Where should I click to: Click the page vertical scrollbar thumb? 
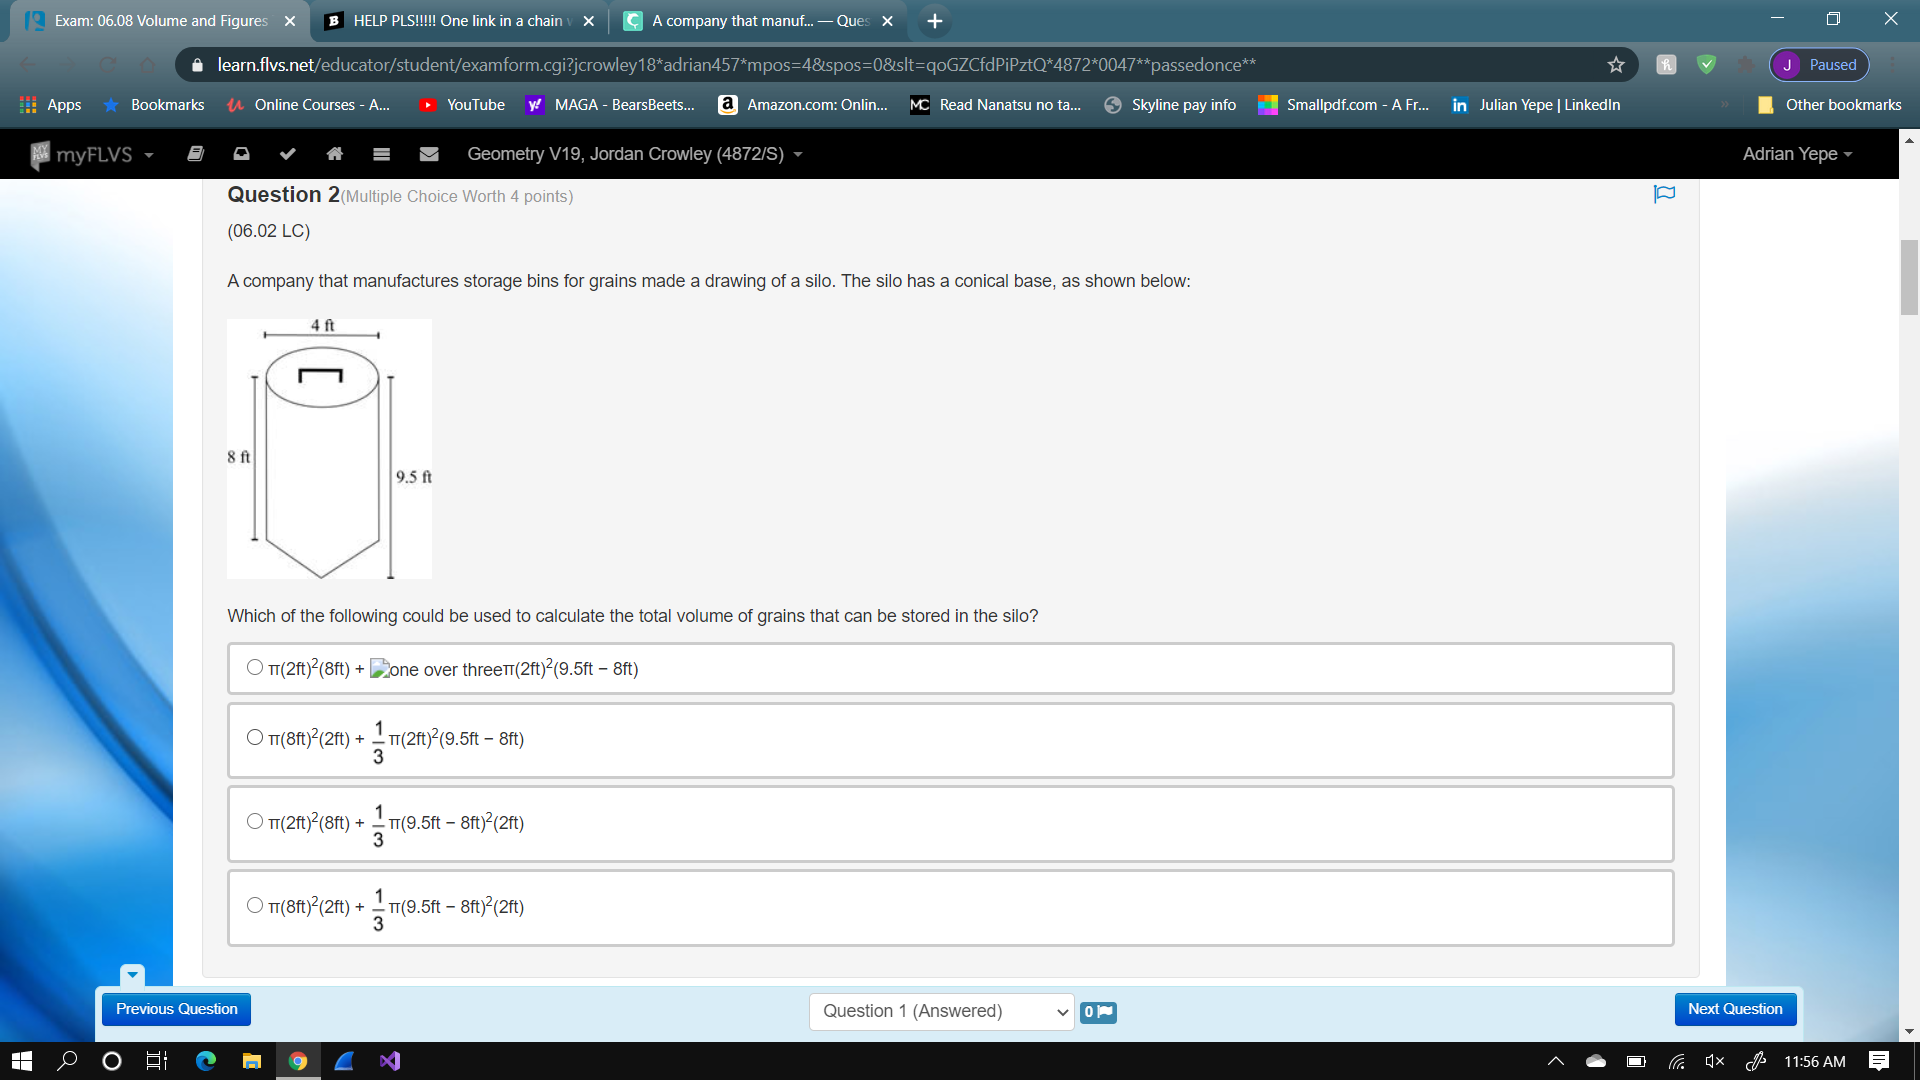coord(1909,277)
